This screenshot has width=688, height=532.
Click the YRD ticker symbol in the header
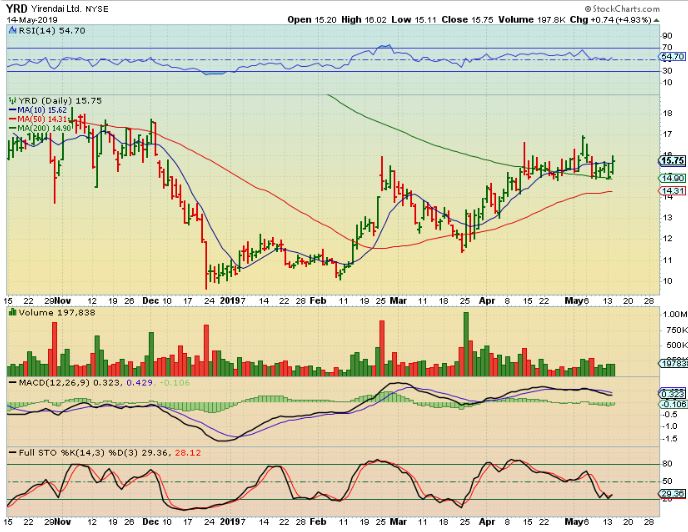pyautogui.click(x=17, y=9)
